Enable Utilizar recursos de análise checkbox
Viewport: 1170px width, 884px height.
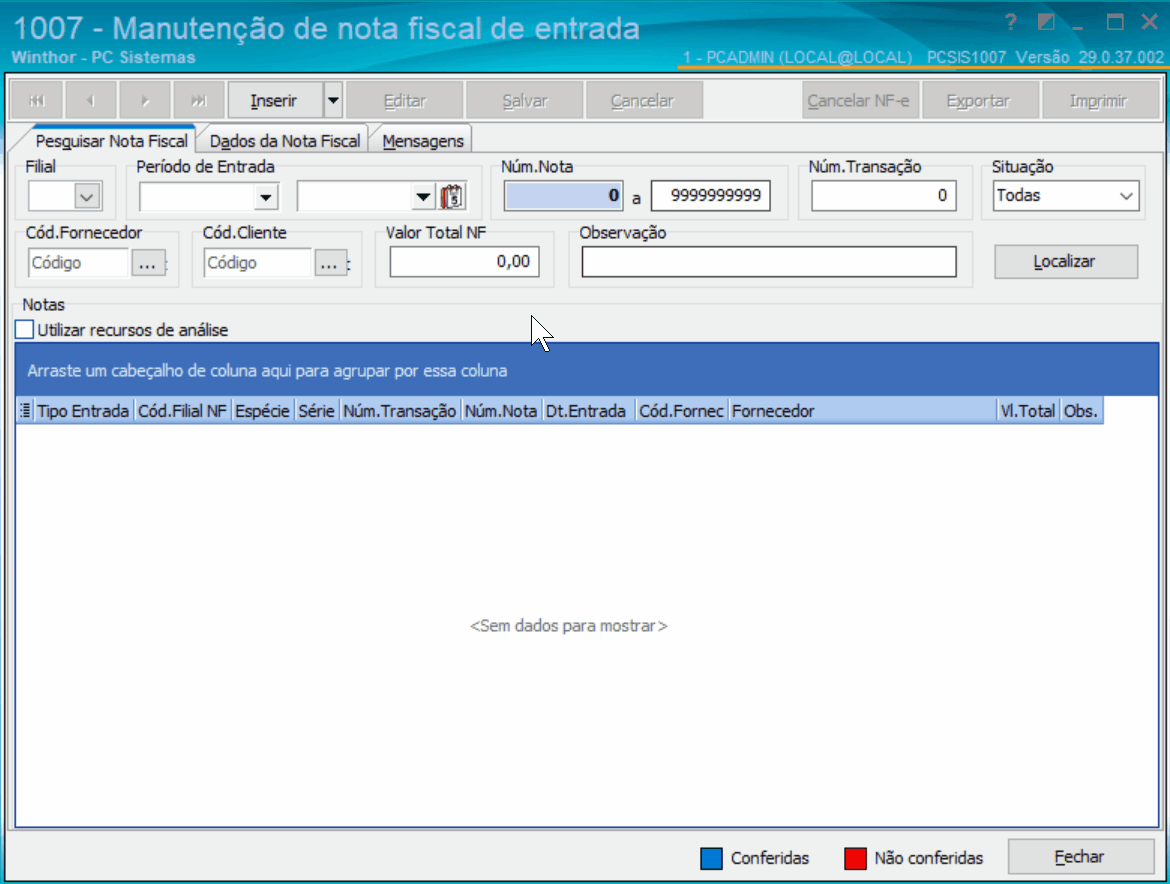pos(25,330)
